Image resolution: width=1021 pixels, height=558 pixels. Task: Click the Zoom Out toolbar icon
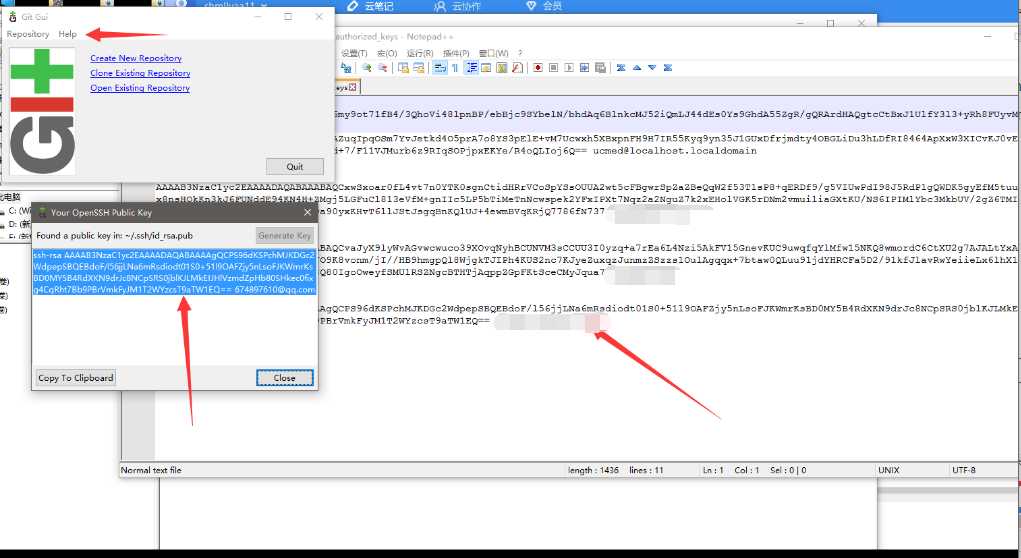382,68
